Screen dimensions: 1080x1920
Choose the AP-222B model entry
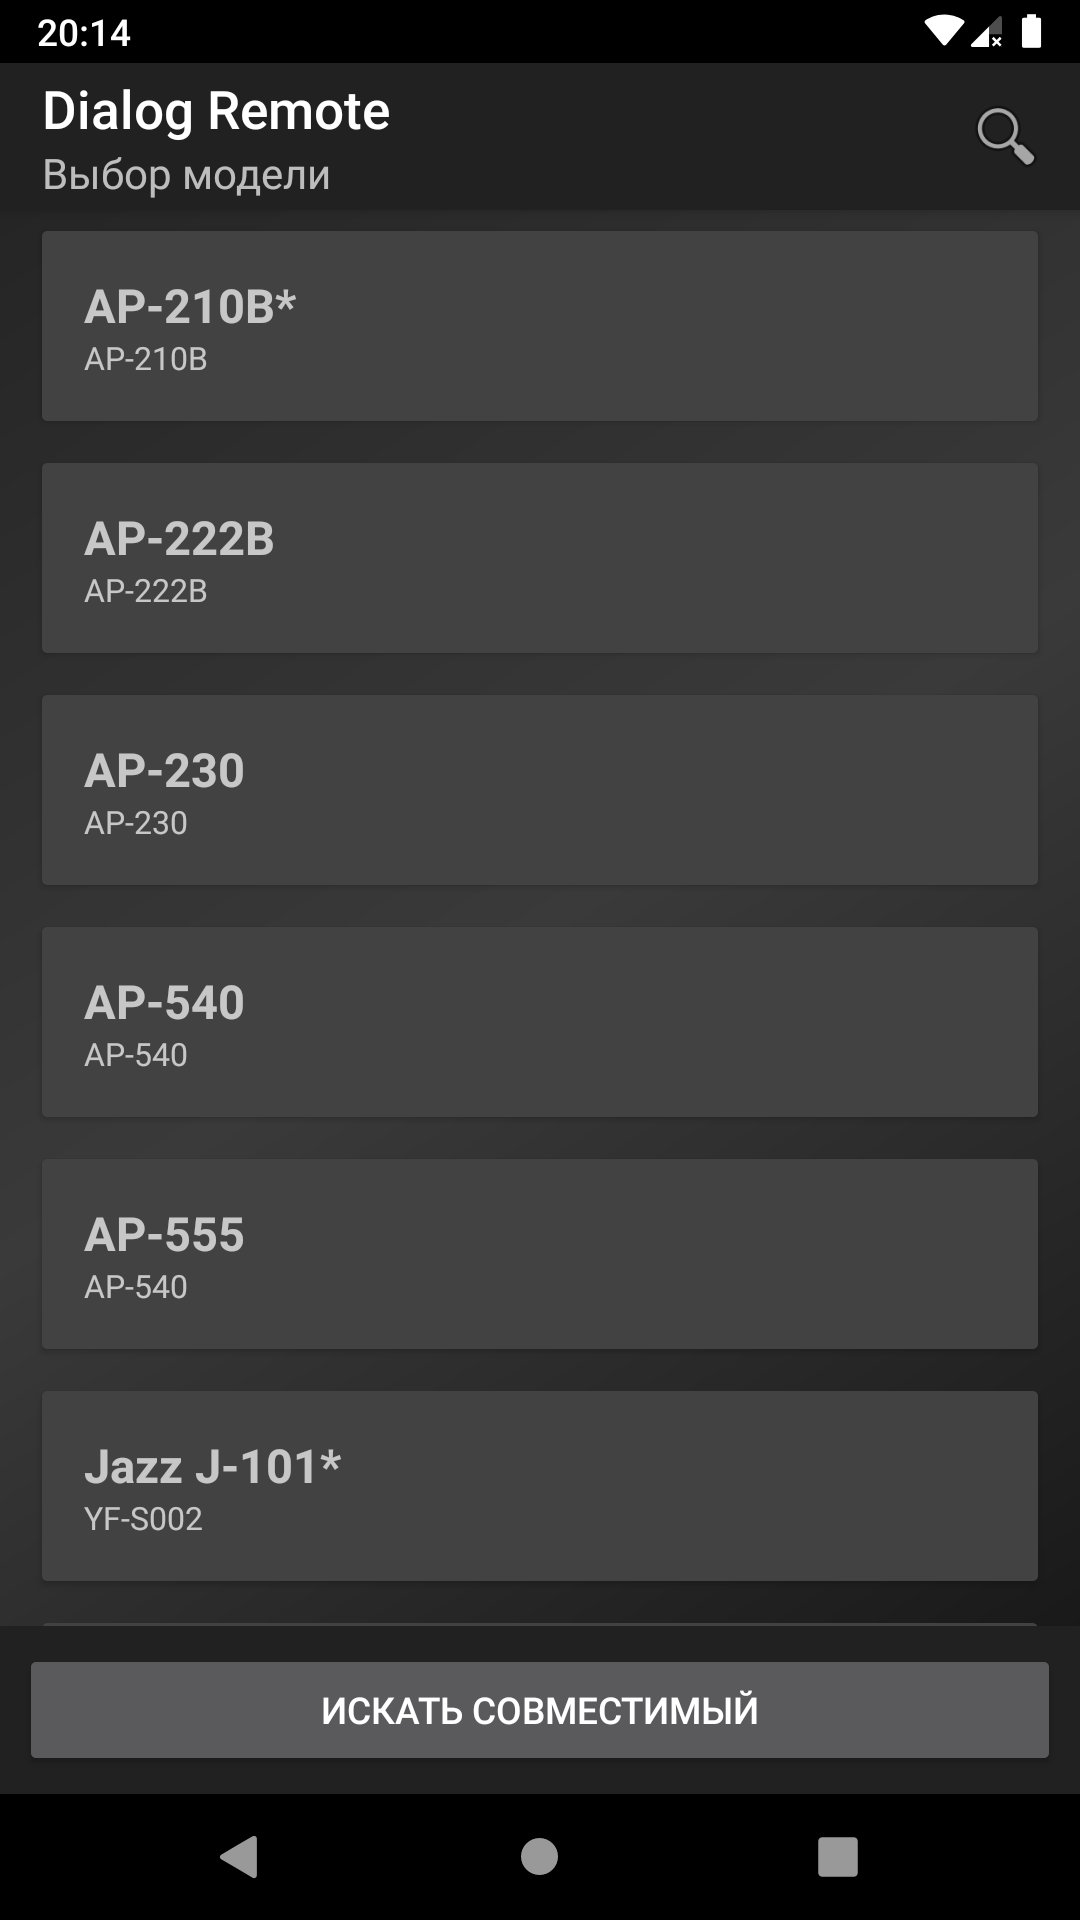tap(540, 558)
